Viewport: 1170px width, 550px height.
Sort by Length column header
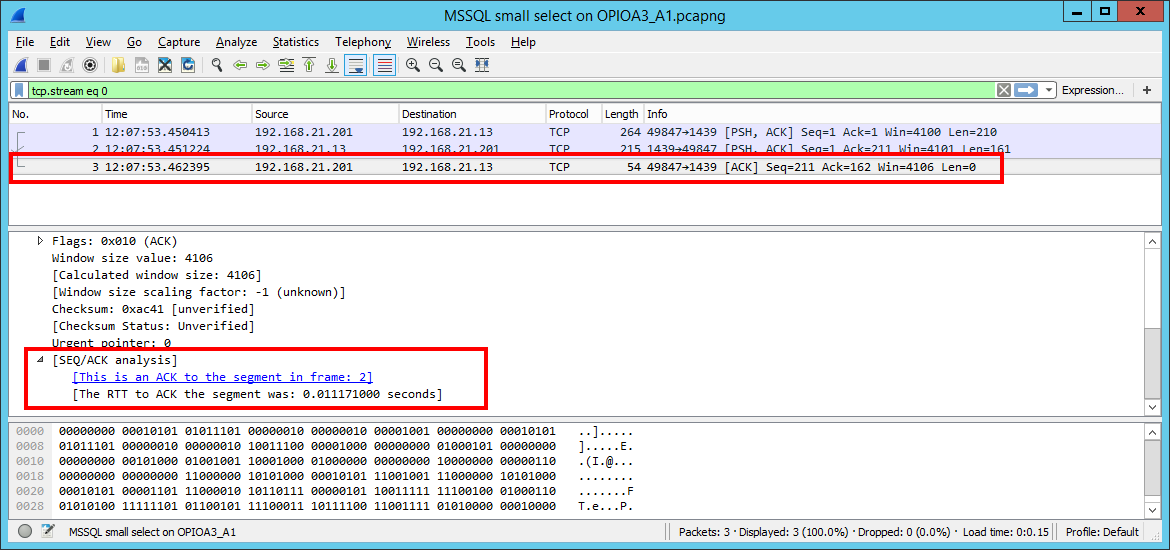[622, 114]
